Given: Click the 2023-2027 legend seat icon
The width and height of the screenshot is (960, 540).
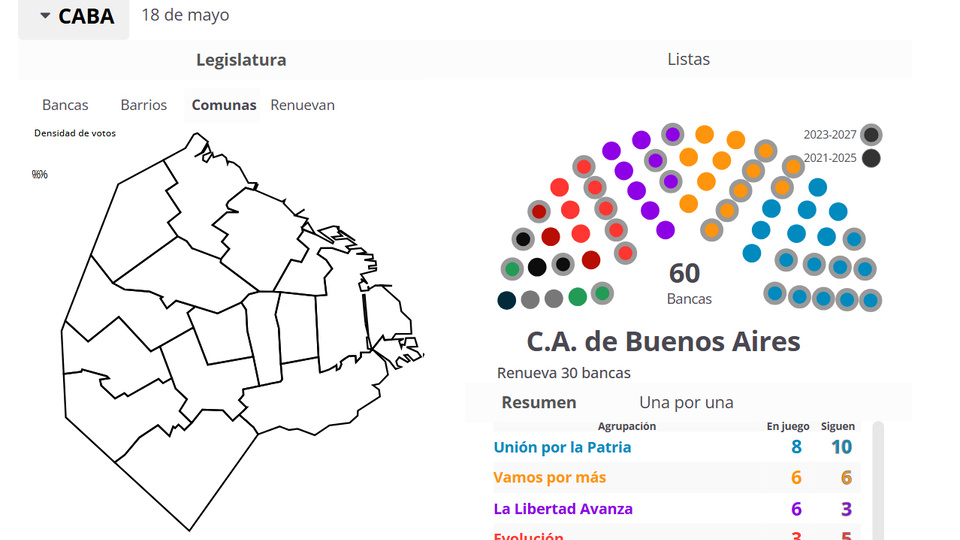Looking at the screenshot, I should (871, 135).
